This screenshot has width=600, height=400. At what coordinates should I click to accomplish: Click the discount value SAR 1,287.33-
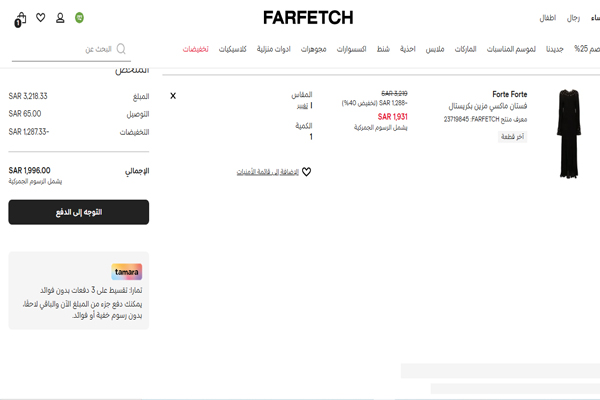click(29, 132)
